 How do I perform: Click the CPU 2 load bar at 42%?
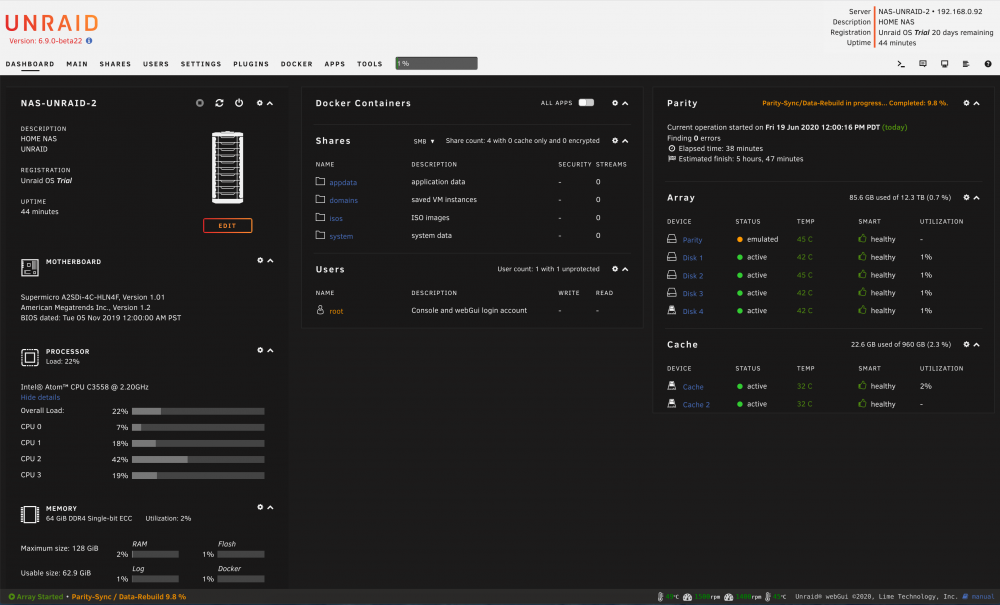pos(198,459)
